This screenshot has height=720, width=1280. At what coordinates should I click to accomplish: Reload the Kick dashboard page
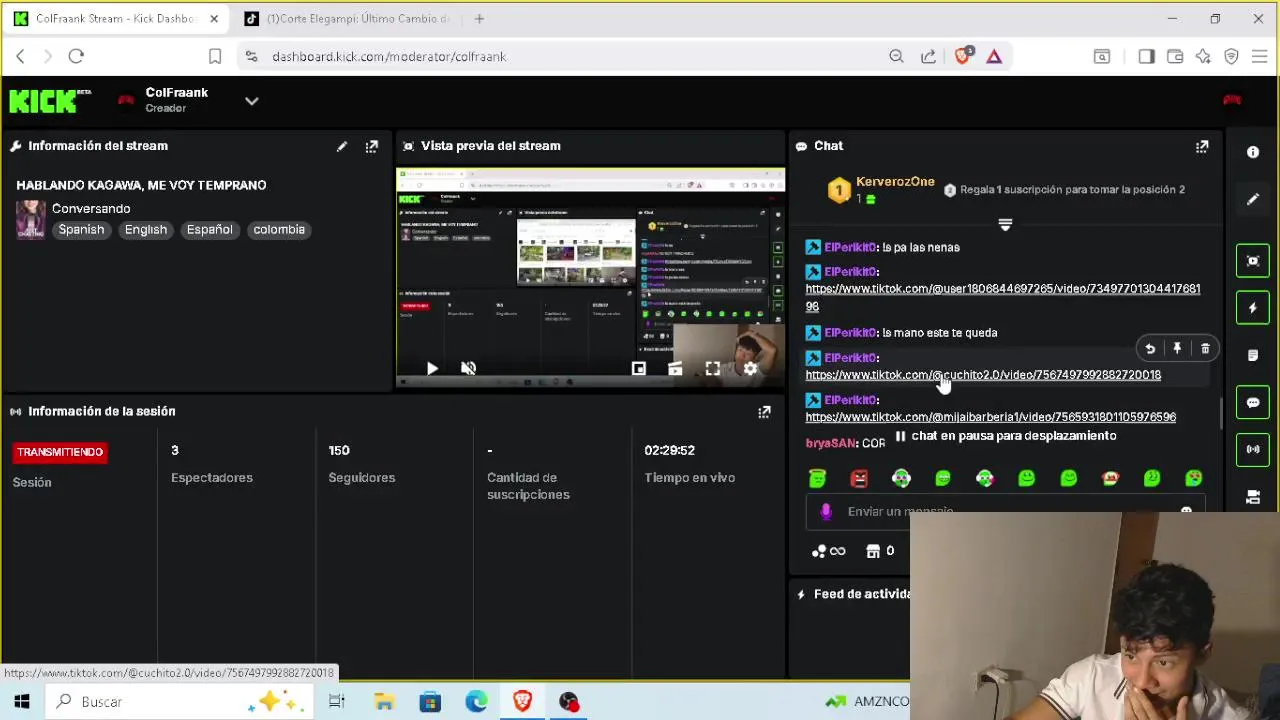coord(76,57)
